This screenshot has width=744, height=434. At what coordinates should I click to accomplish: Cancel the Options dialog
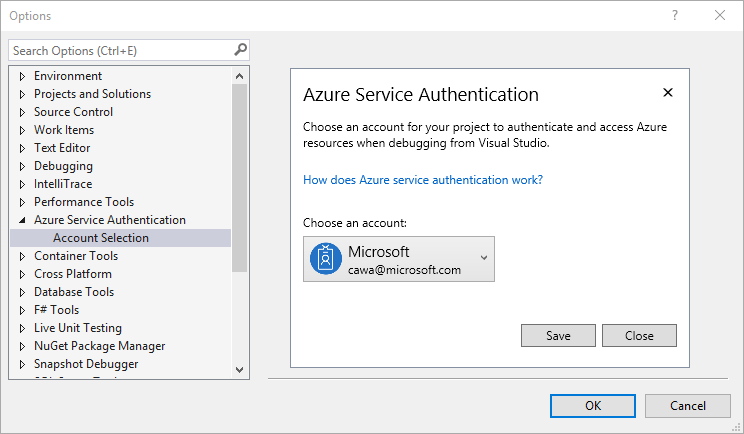688,406
